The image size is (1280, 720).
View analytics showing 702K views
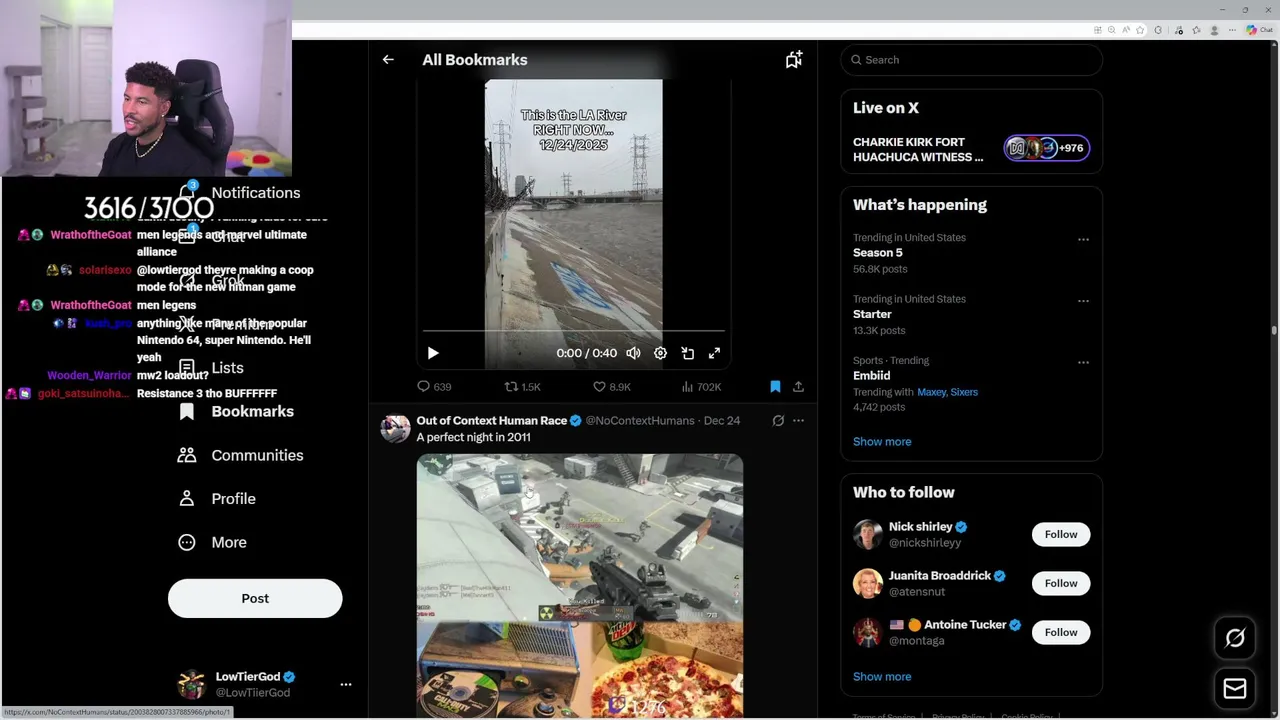(x=701, y=387)
